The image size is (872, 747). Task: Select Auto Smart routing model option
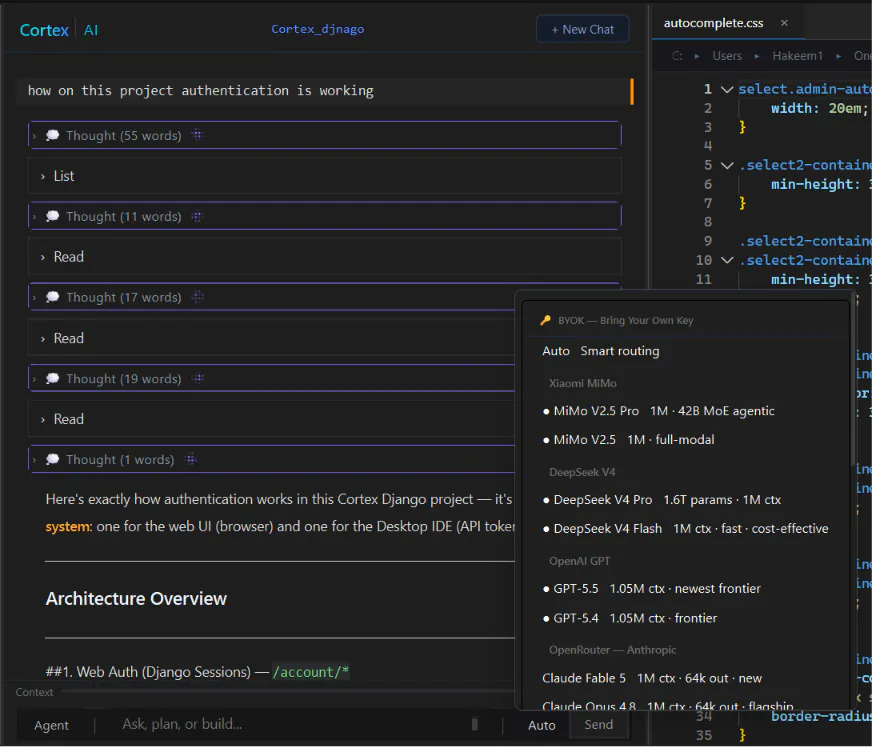click(686, 351)
